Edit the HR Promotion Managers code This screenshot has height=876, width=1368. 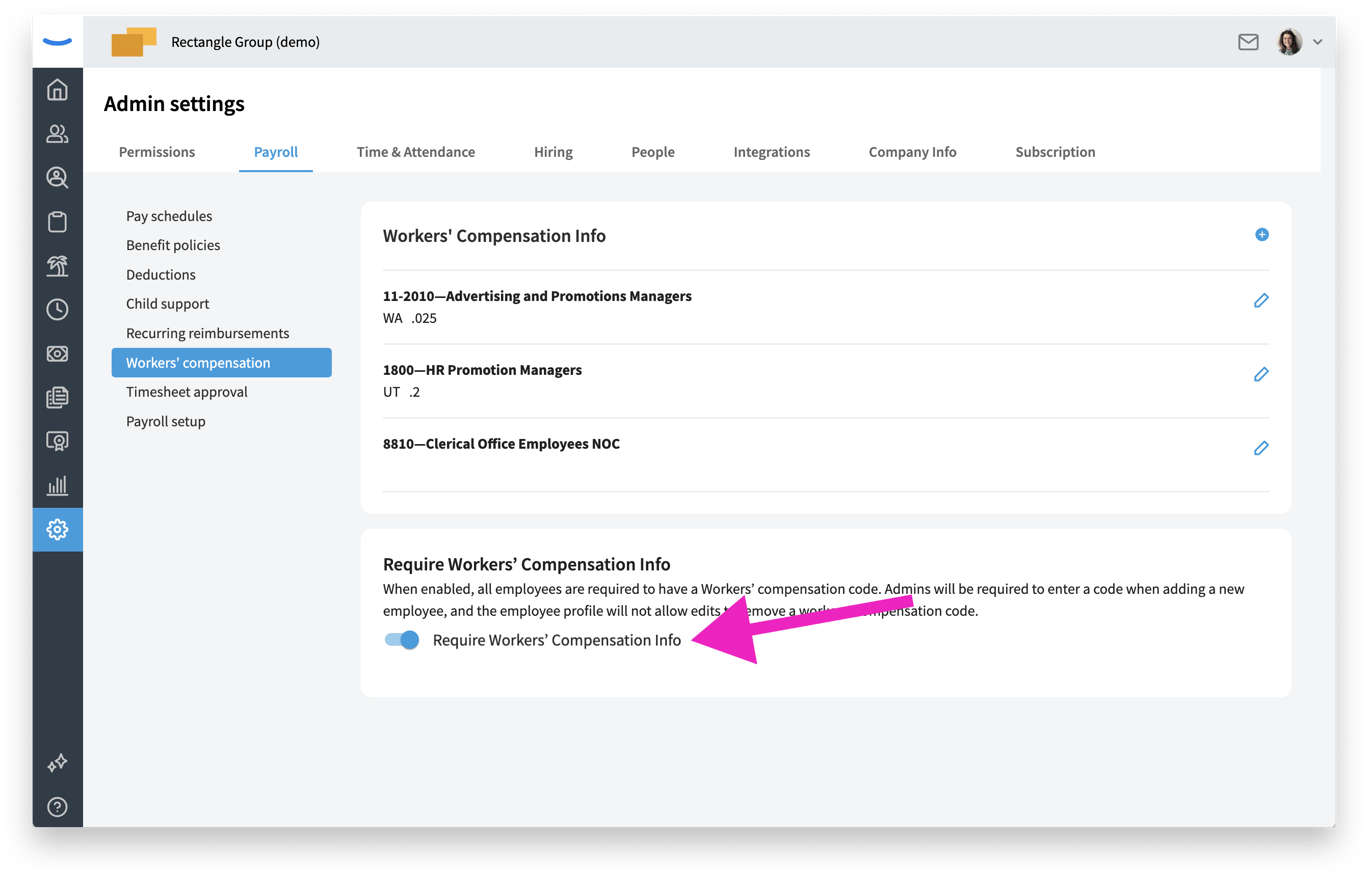tap(1261, 375)
